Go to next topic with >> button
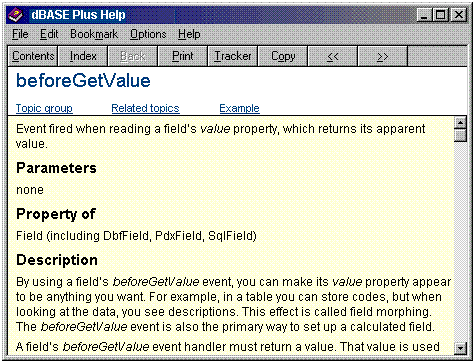 382,56
